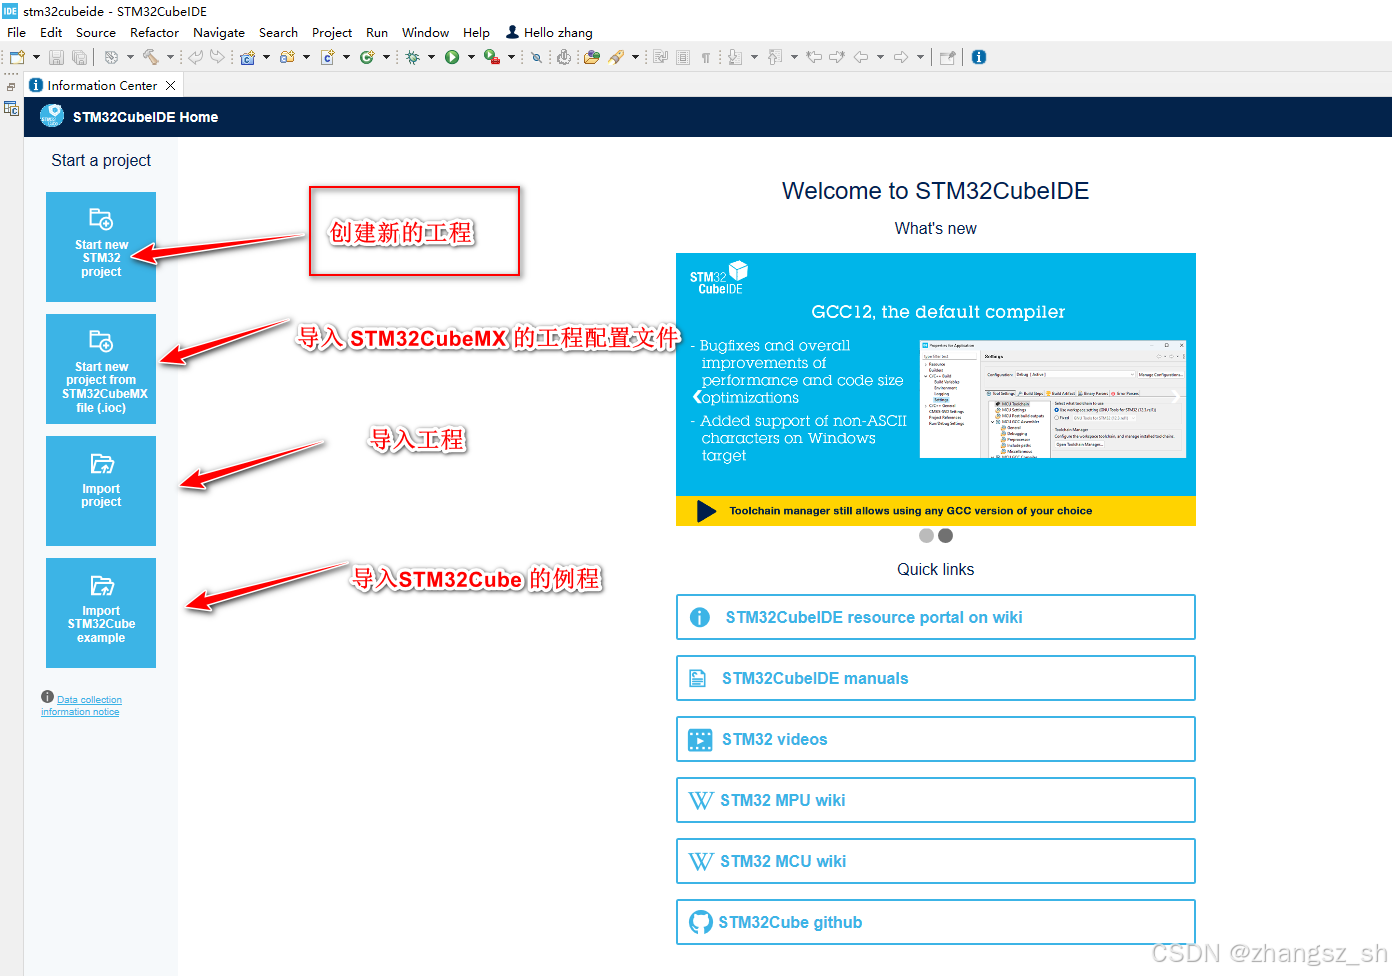Open dropdown arrow next to Run button
This screenshot has width=1392, height=976.
tap(471, 57)
